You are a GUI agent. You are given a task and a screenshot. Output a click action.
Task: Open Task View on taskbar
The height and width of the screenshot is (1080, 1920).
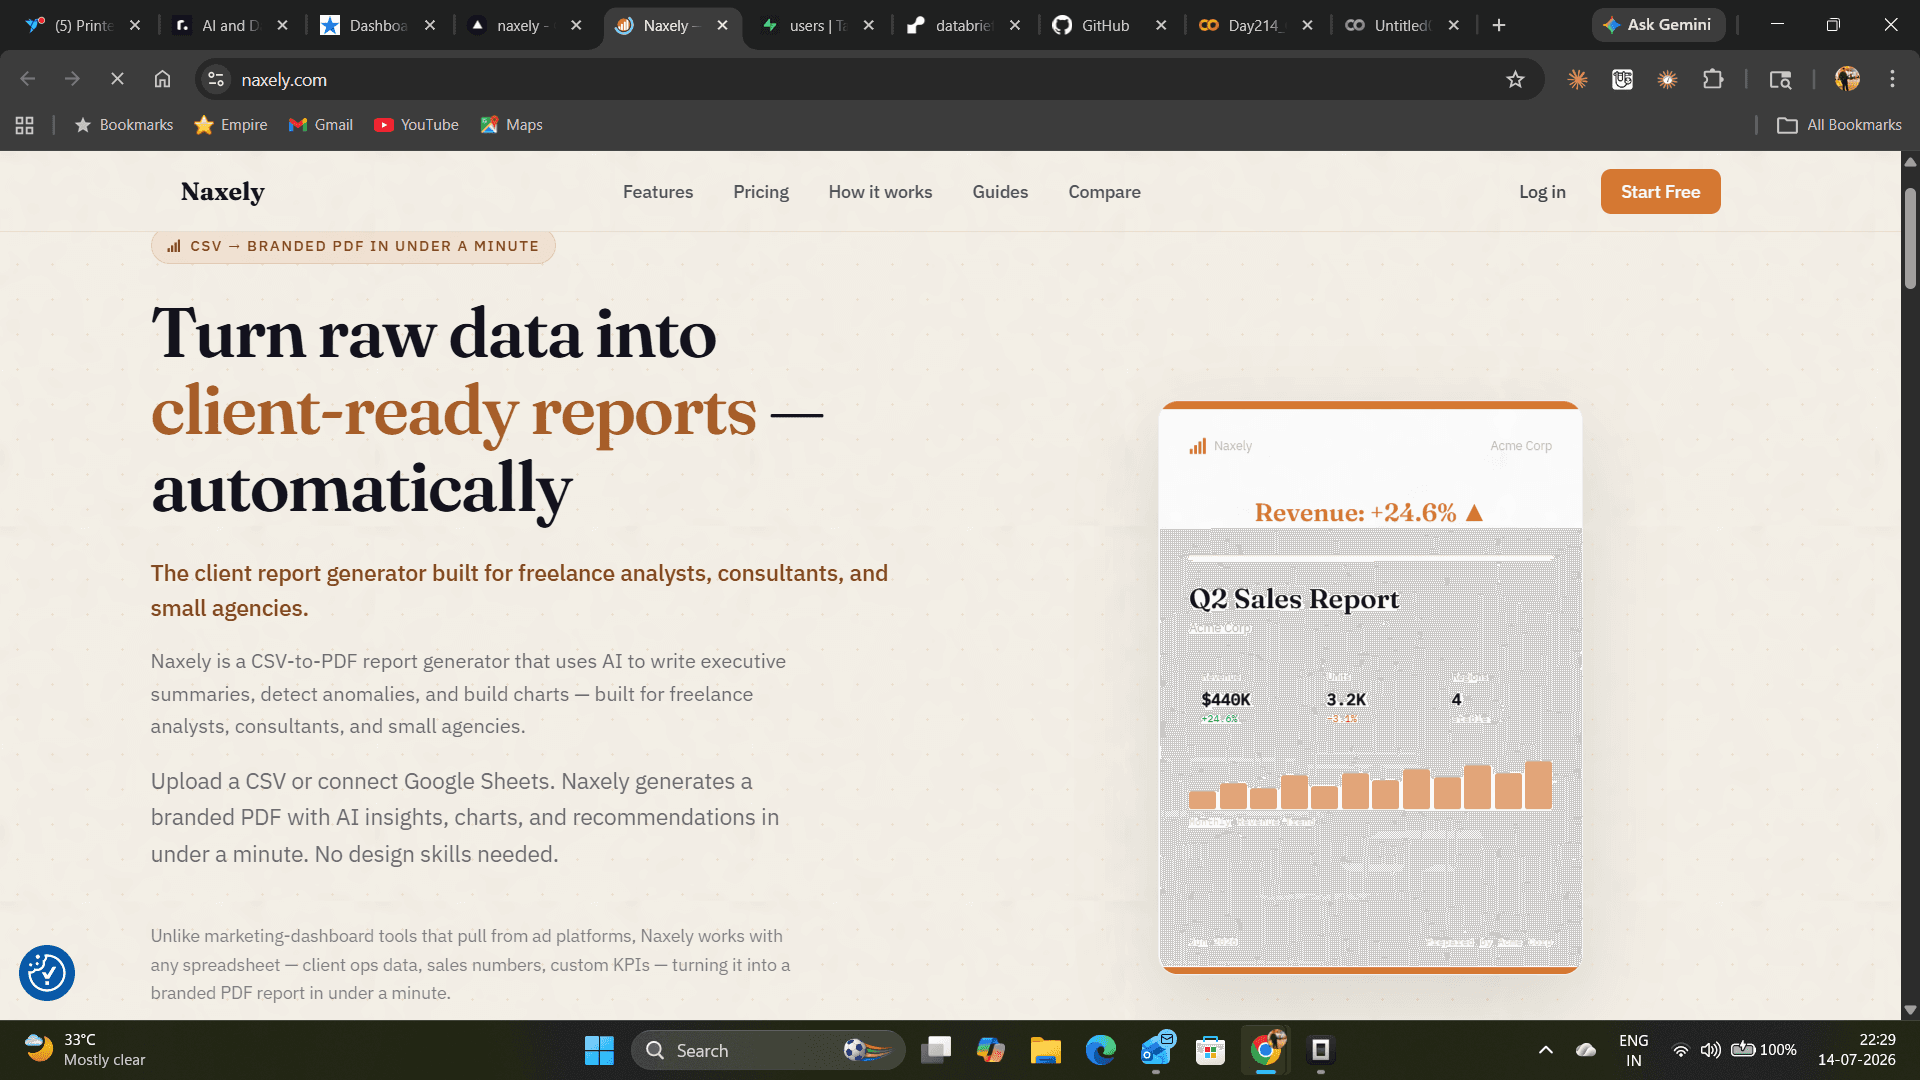click(x=937, y=1050)
